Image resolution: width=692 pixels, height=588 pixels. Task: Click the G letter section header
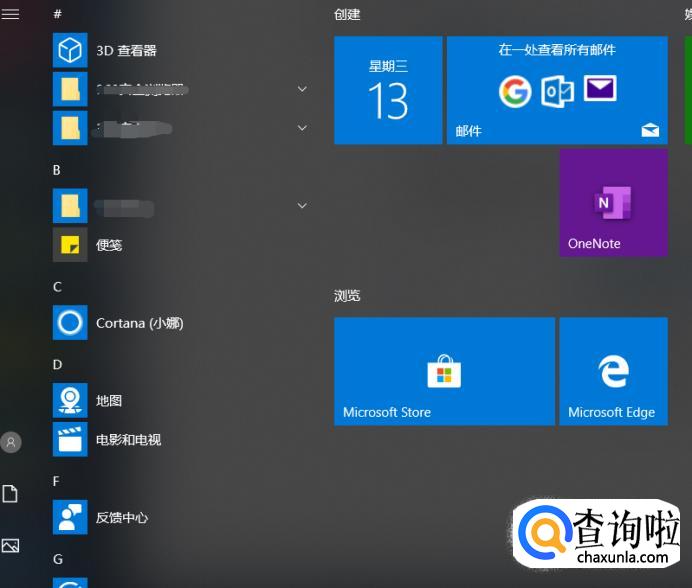58,559
